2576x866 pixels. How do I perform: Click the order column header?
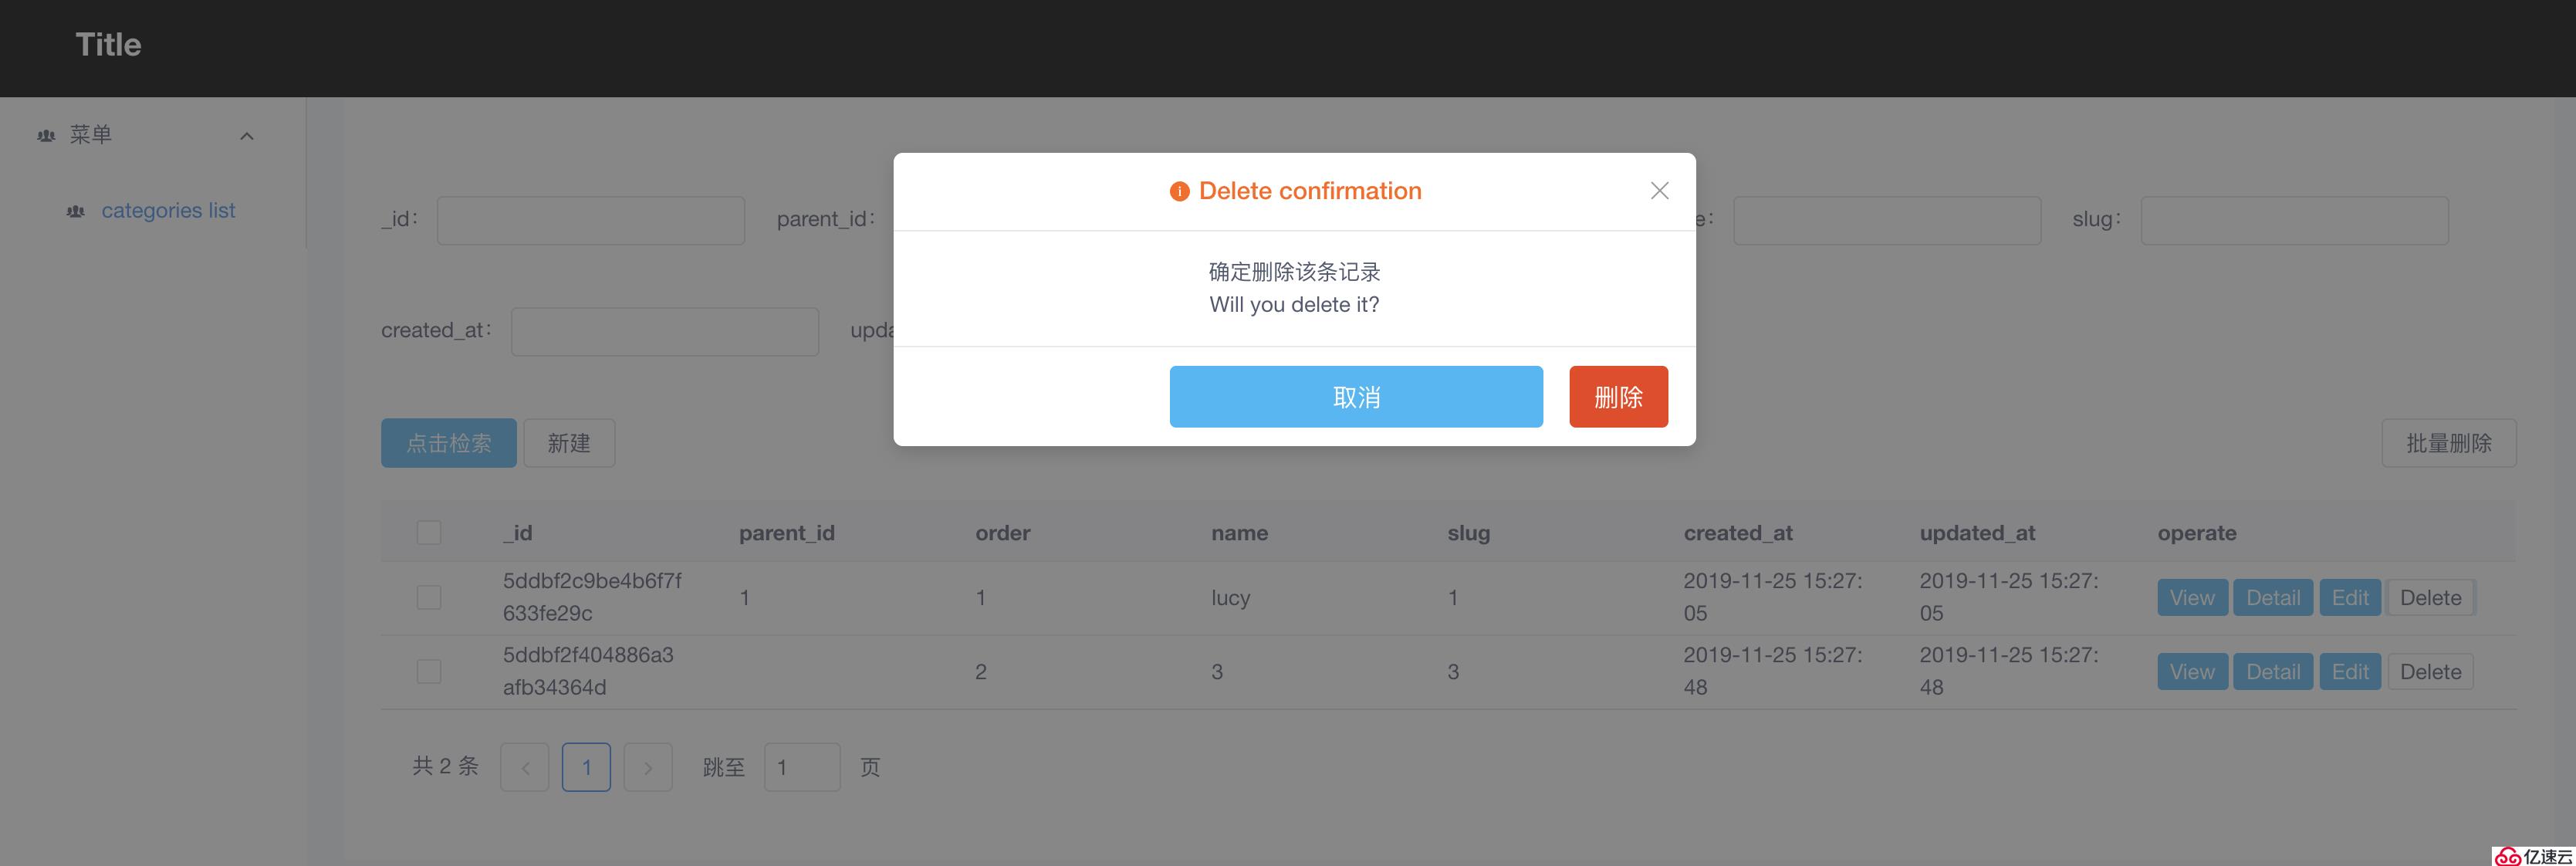[1003, 533]
